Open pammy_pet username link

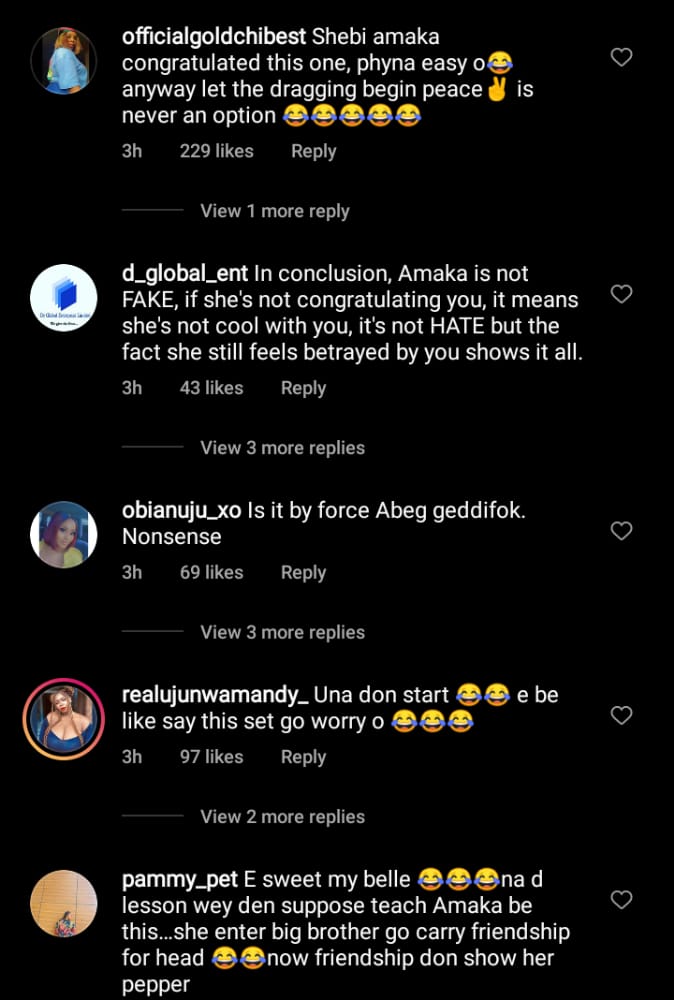coord(179,880)
